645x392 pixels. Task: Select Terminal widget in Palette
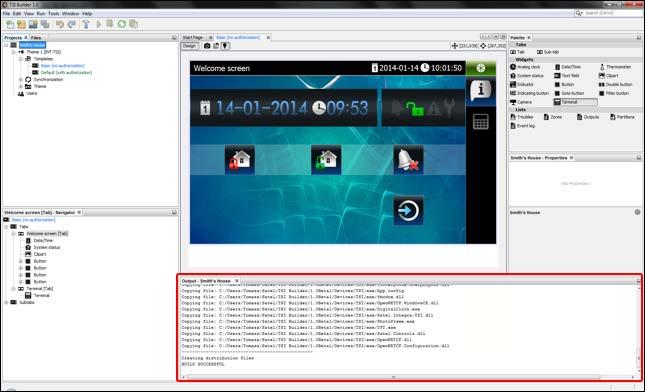(x=575, y=102)
